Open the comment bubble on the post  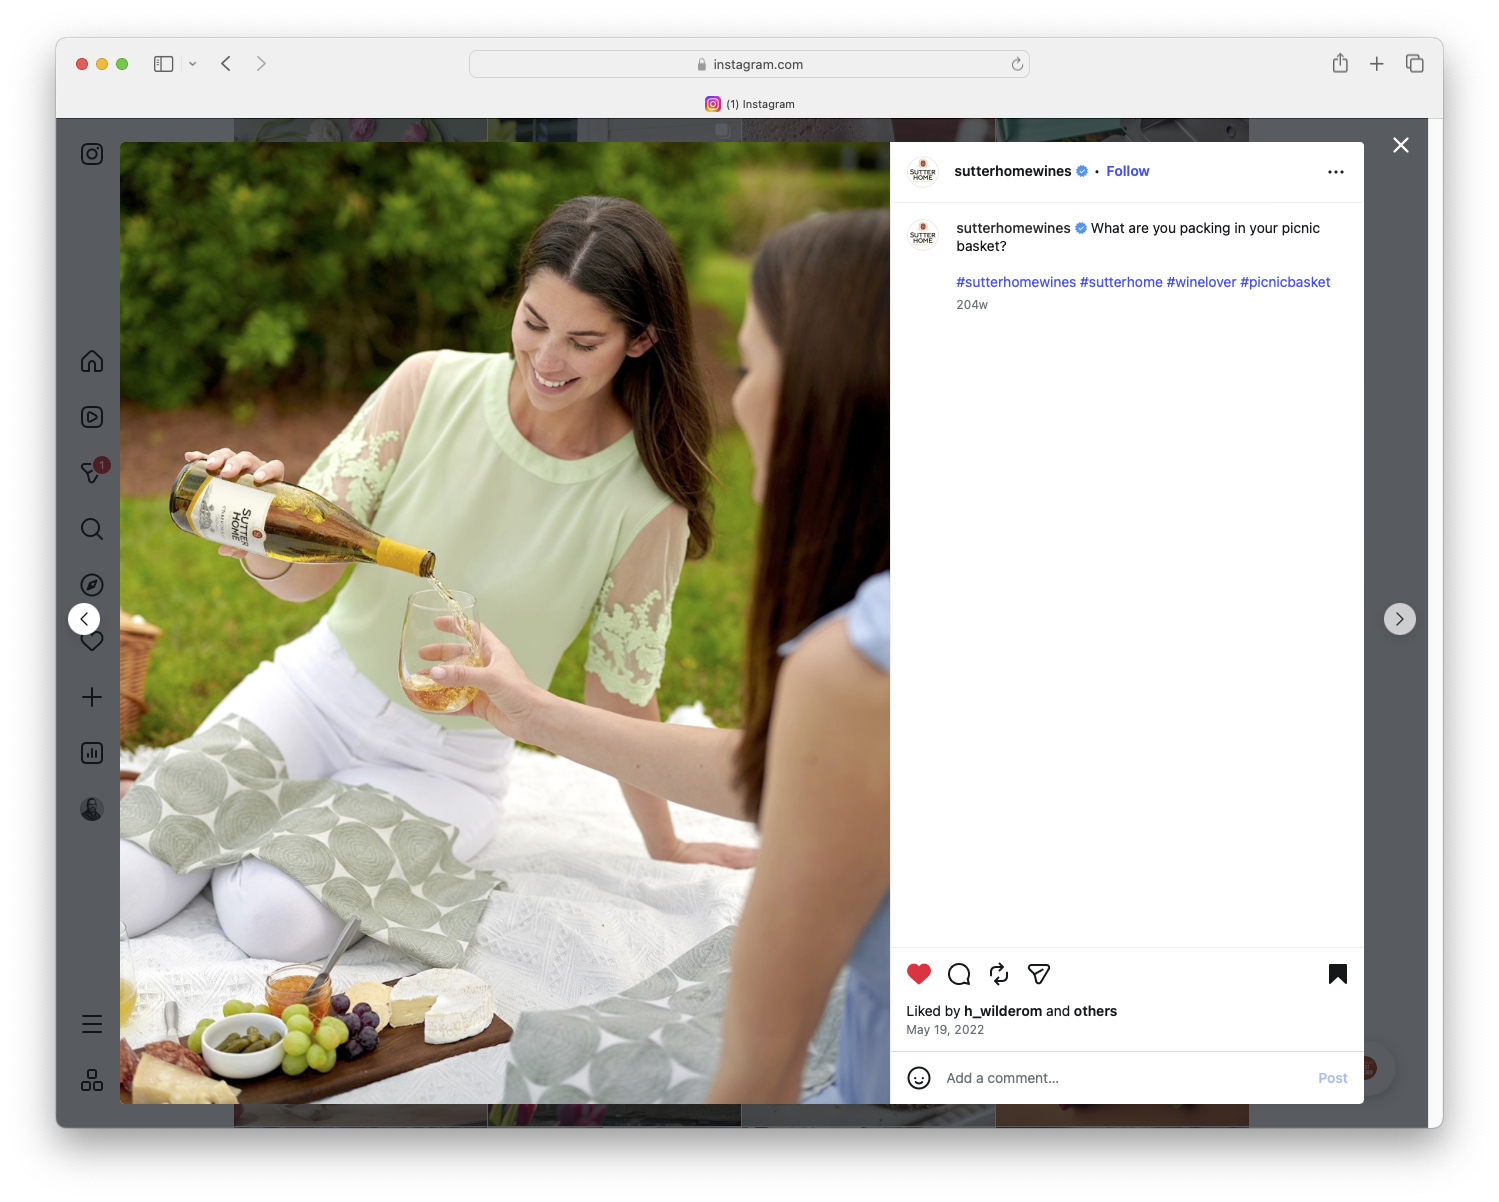point(958,974)
